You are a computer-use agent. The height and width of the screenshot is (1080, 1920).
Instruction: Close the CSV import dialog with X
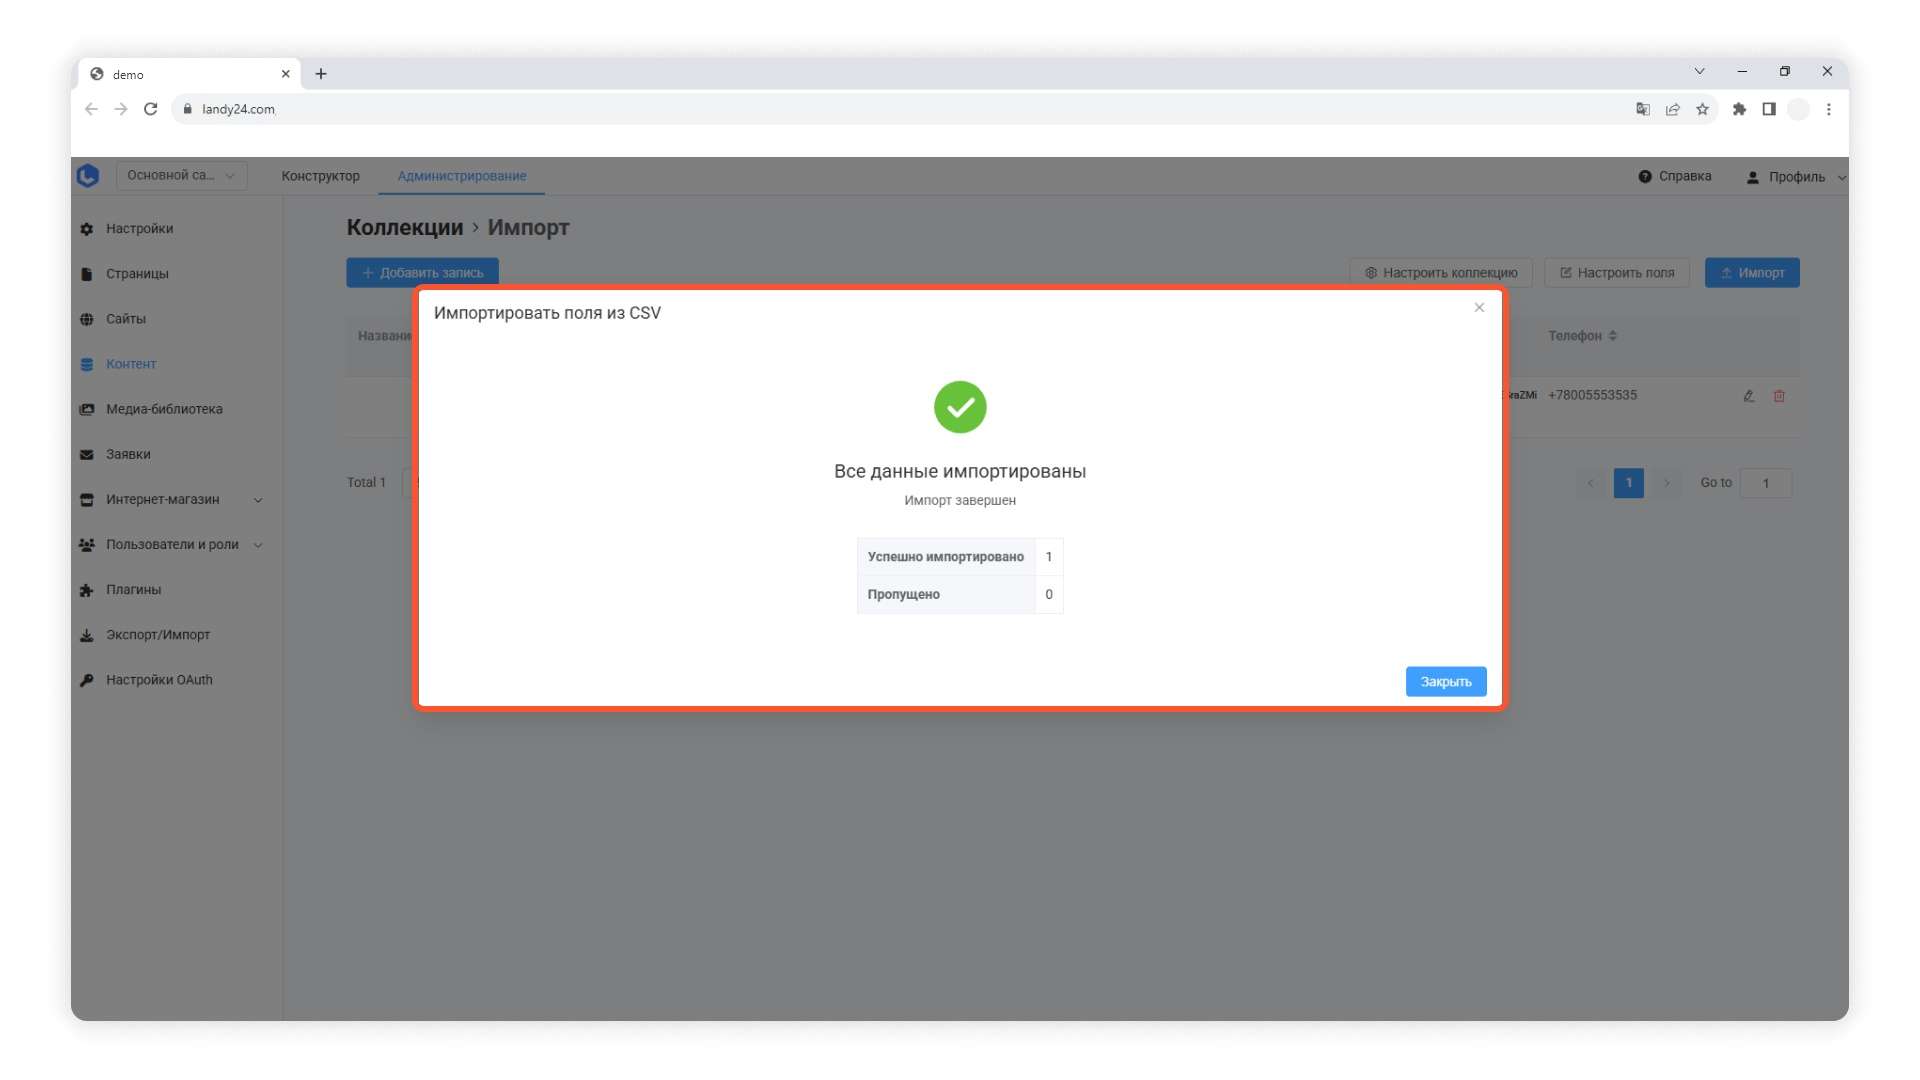[1479, 308]
